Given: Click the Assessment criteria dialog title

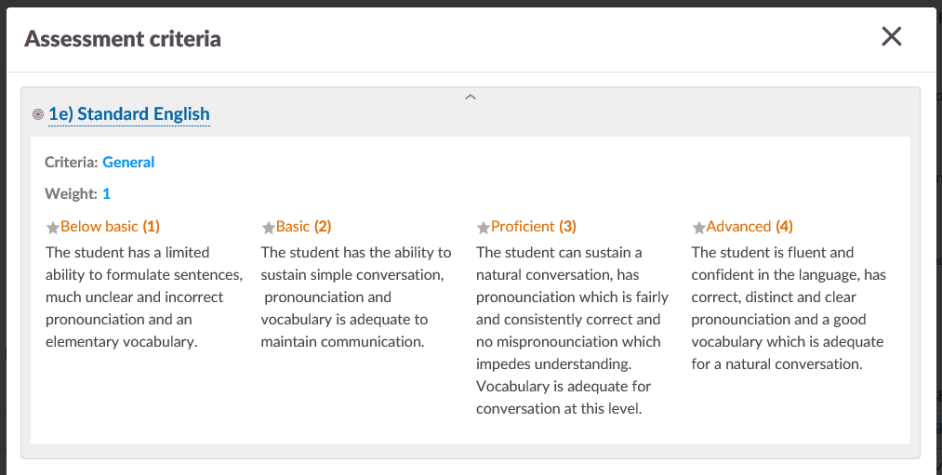Looking at the screenshot, I should (122, 39).
